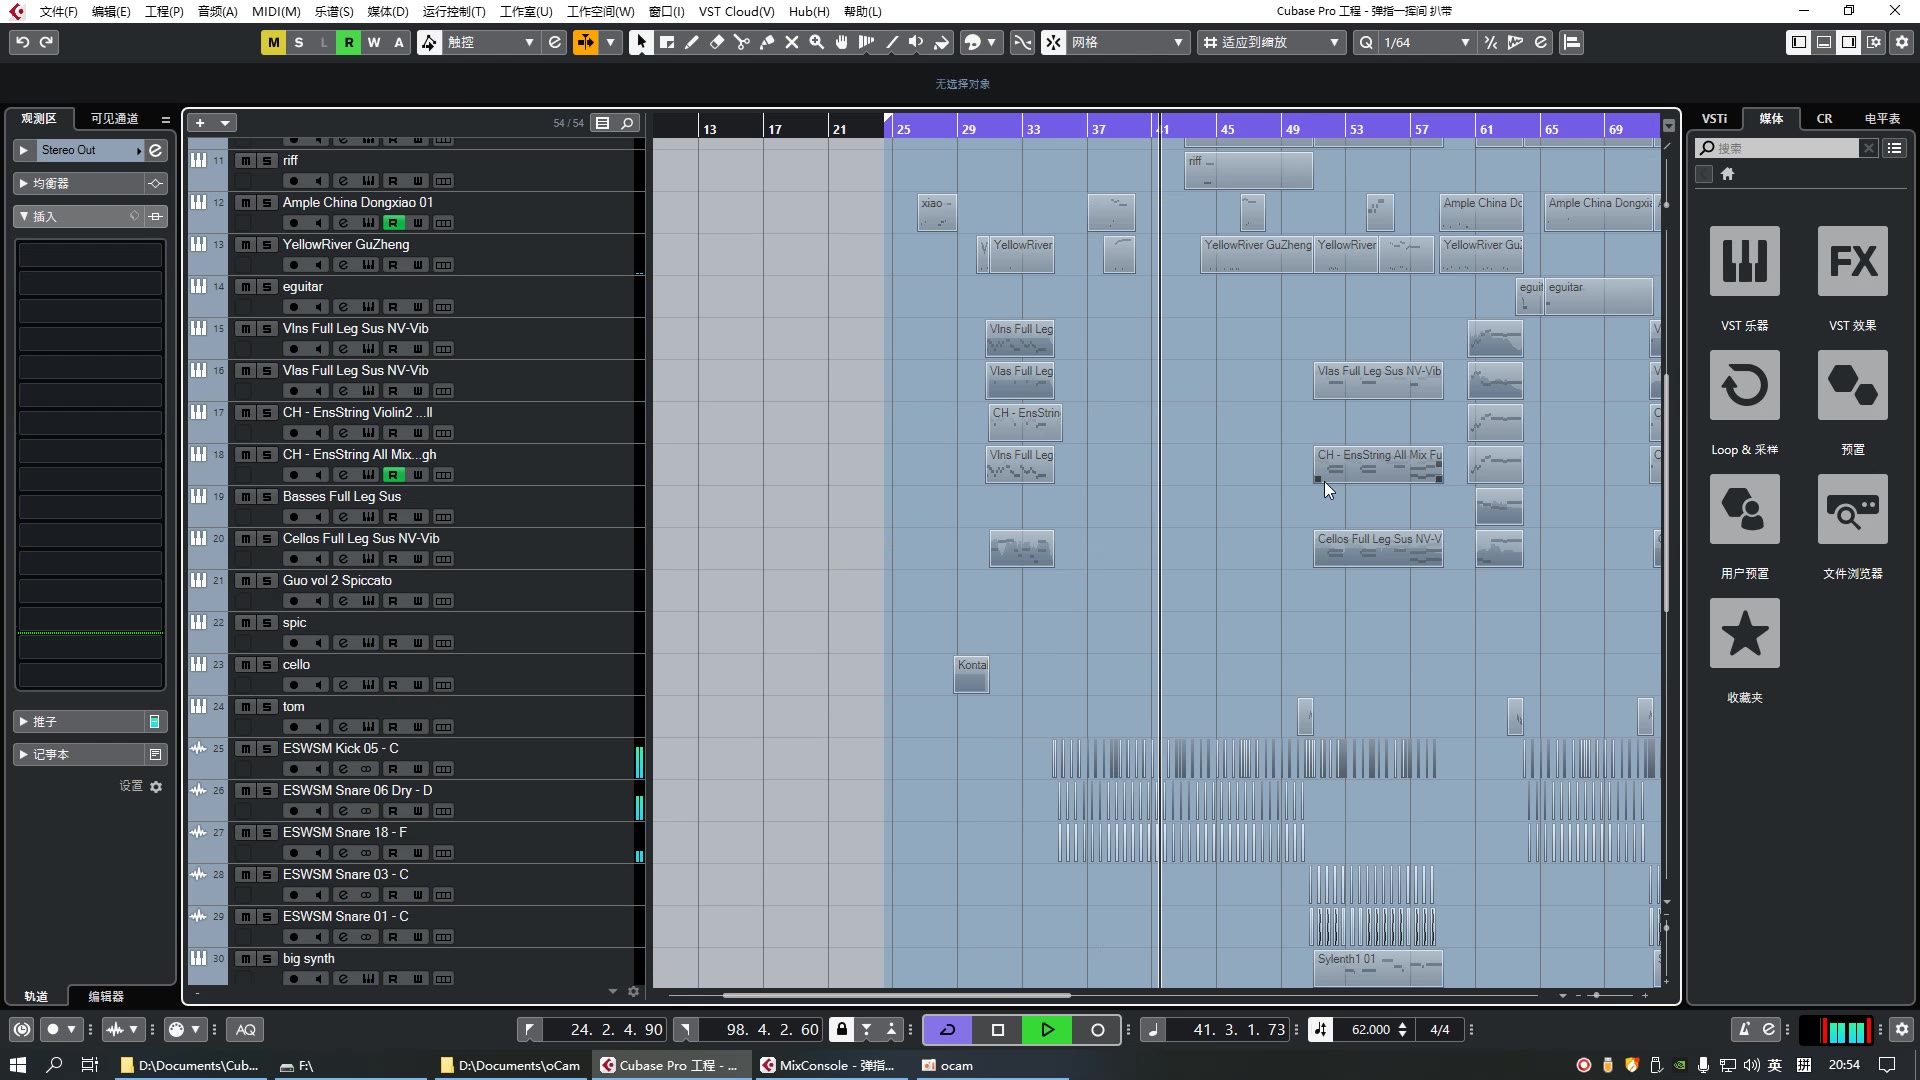Expand the Equalizers inspector section

[x=23, y=184]
